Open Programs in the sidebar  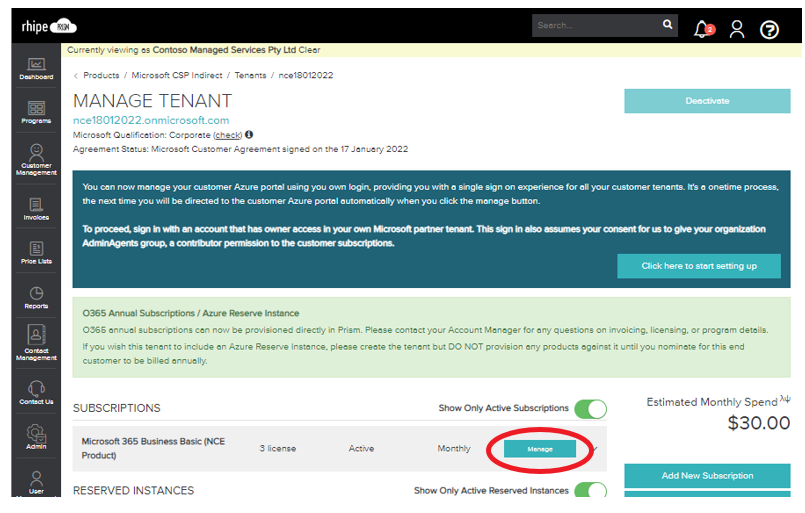point(36,112)
